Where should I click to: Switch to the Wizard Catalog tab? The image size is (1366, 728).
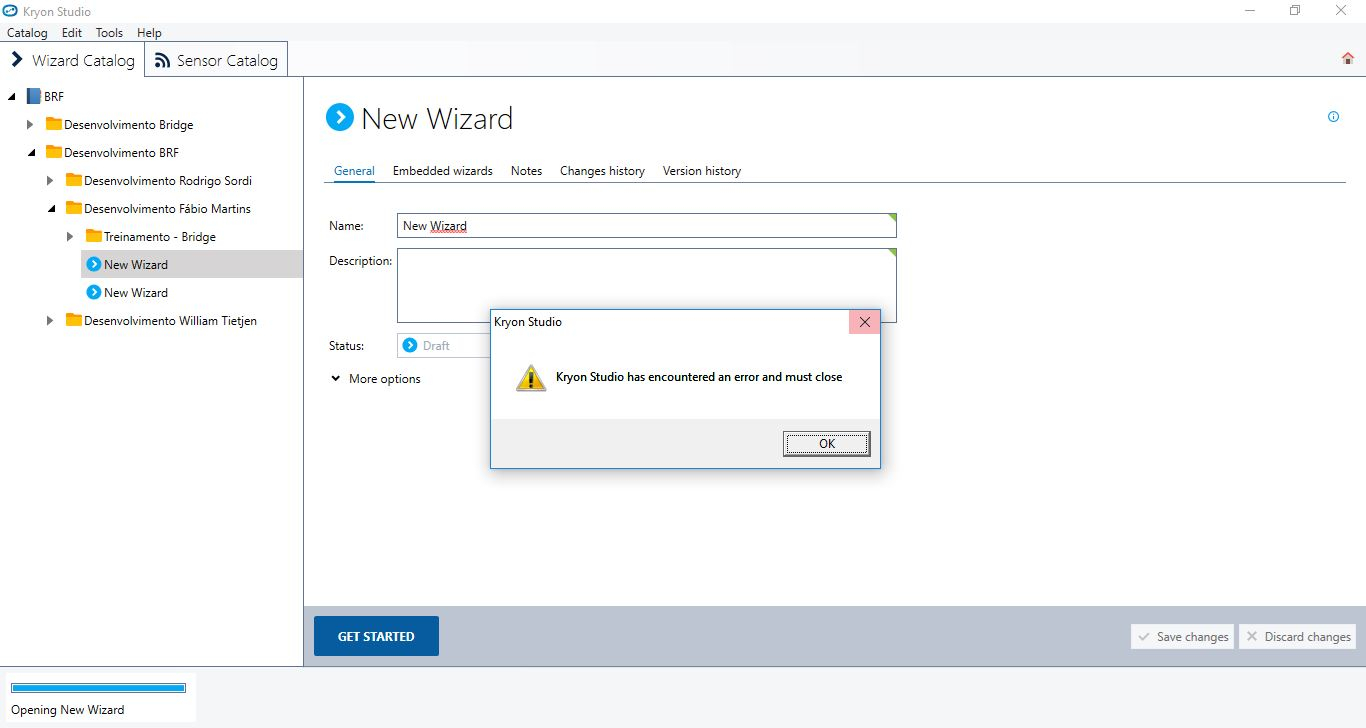tap(73, 60)
